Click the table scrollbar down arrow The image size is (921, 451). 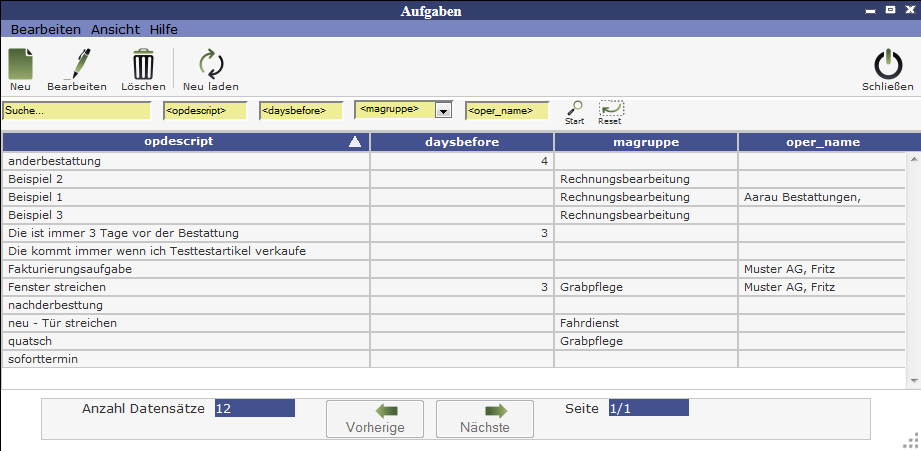coord(913,381)
